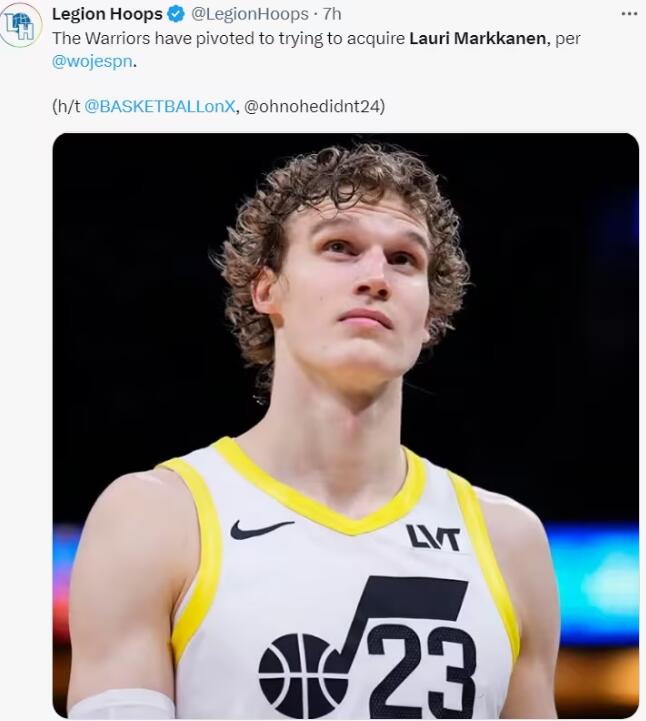Viewport: 646px width, 721px height.
Task: Open the Legion Hoops profile avatar
Action: coord(21,26)
